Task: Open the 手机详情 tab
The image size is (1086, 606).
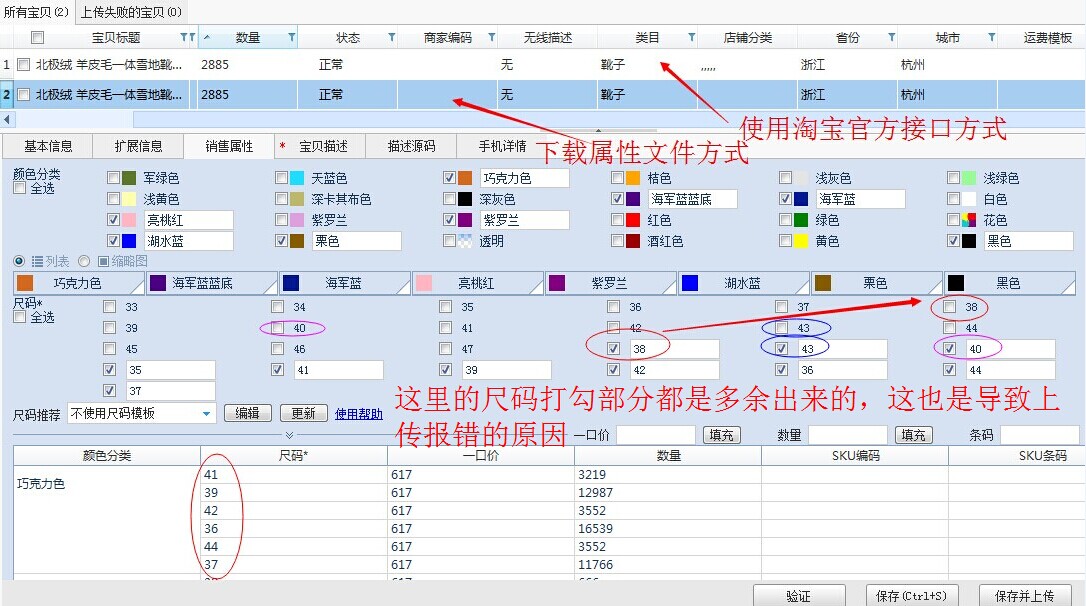Action: 502,146
